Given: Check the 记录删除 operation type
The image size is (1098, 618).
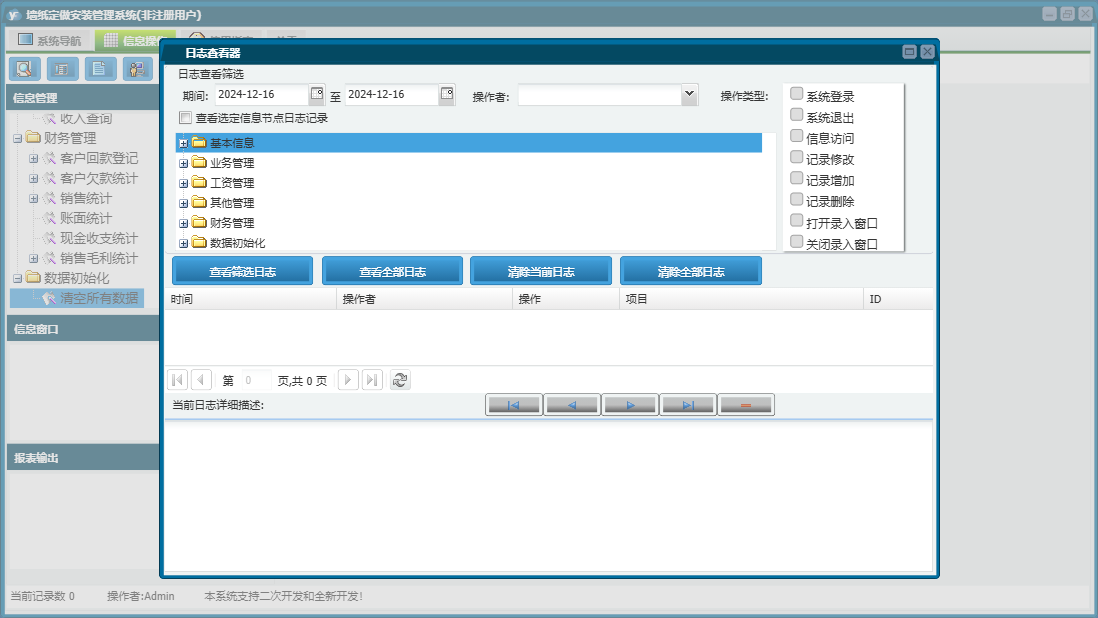Looking at the screenshot, I should (x=796, y=199).
